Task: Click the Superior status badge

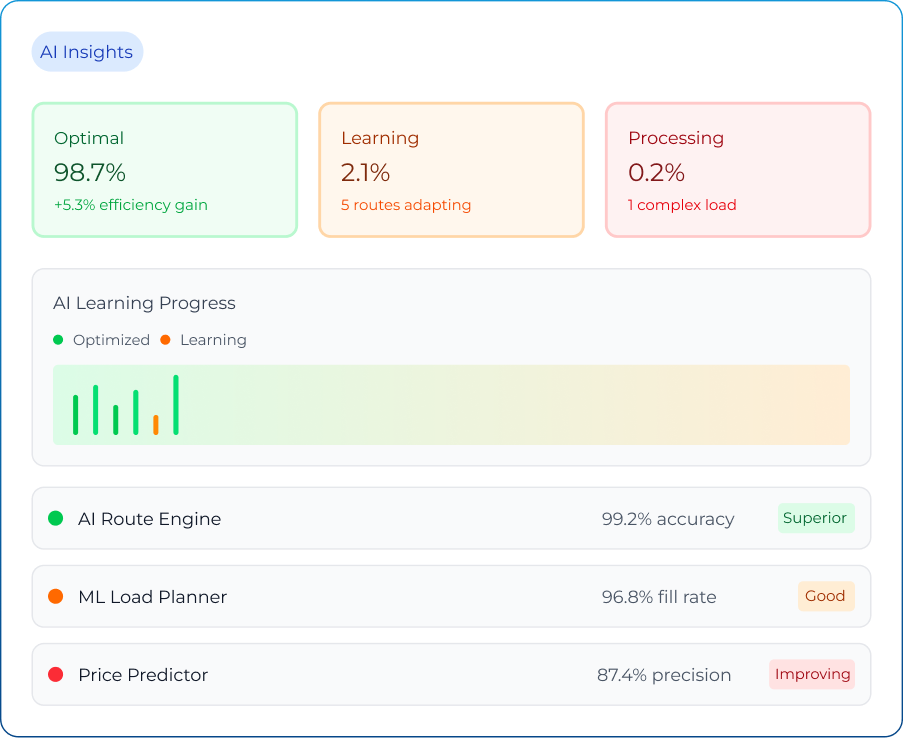Action: click(x=815, y=518)
